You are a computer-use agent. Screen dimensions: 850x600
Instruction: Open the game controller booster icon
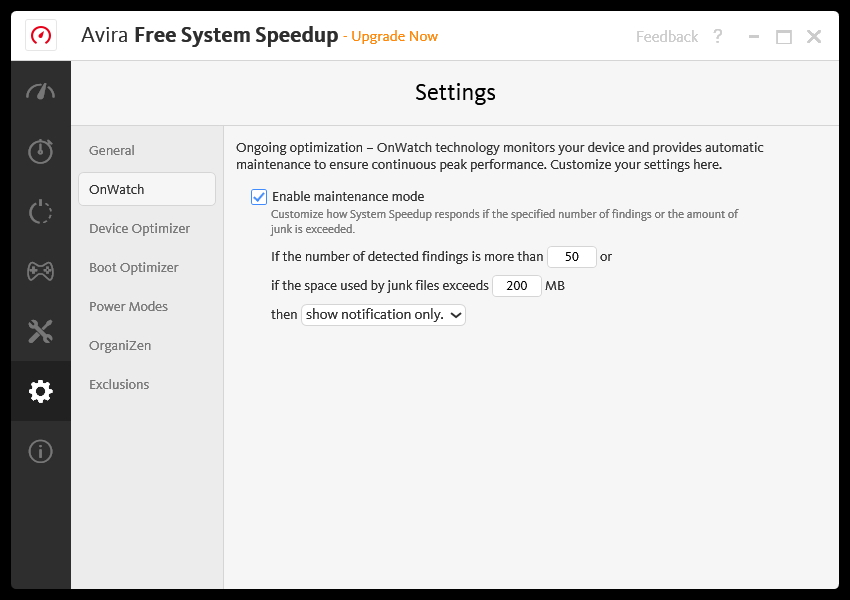41,271
